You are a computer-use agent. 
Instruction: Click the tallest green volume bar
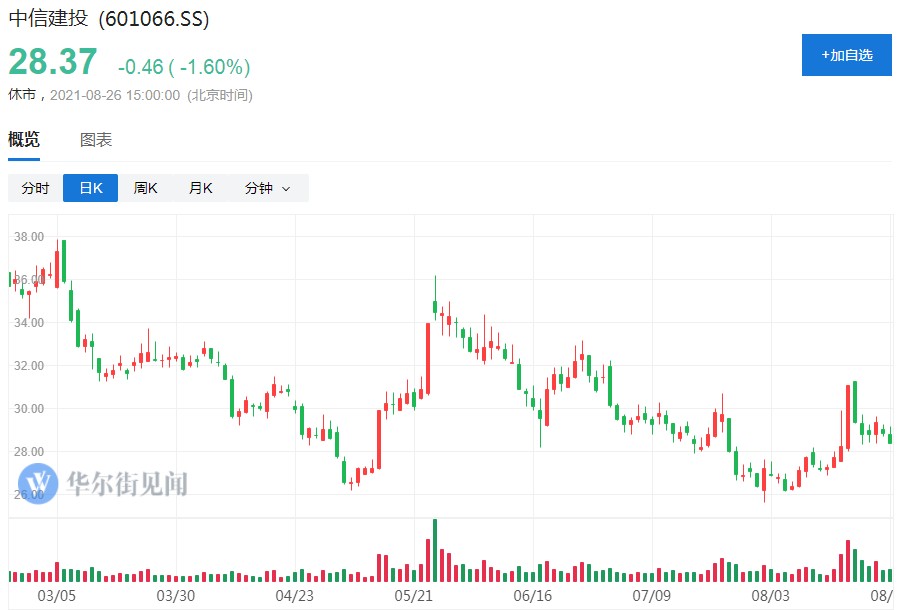tap(435, 550)
